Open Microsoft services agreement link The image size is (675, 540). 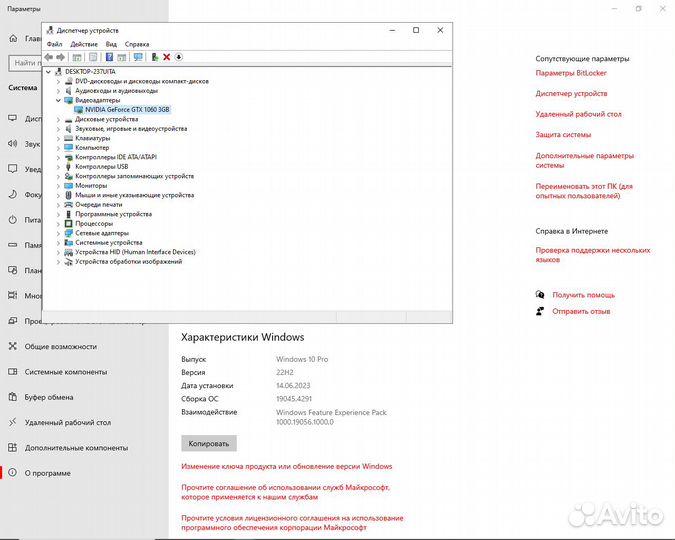(x=285, y=492)
